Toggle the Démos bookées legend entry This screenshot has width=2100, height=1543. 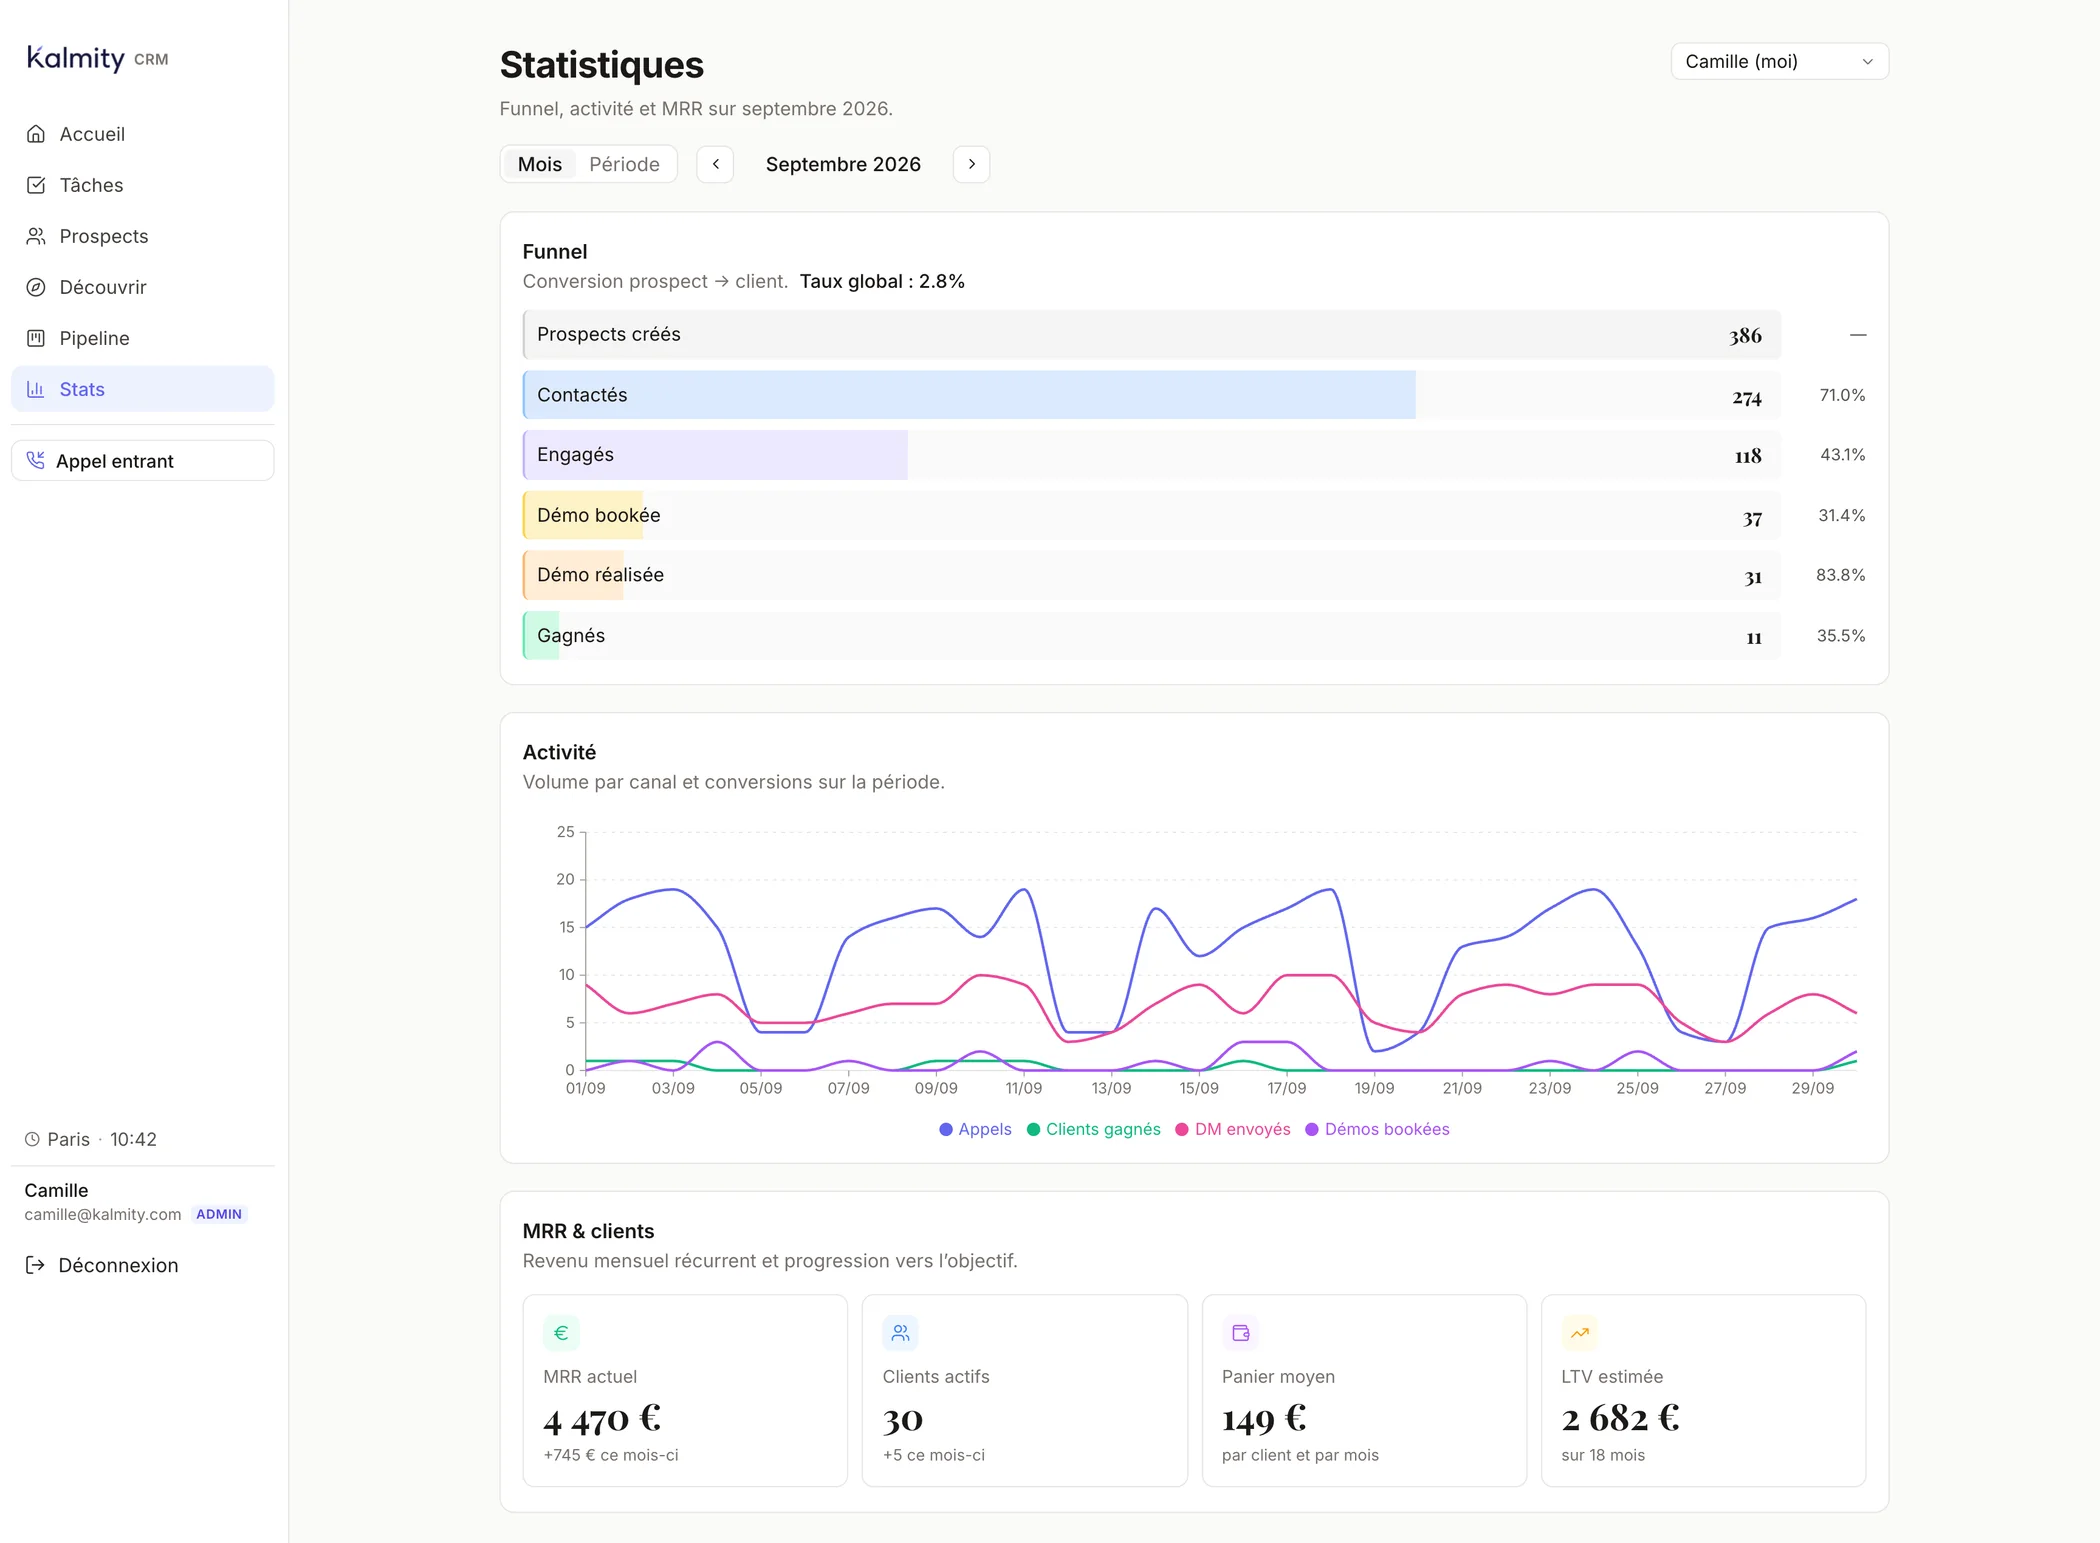coord(1377,1129)
